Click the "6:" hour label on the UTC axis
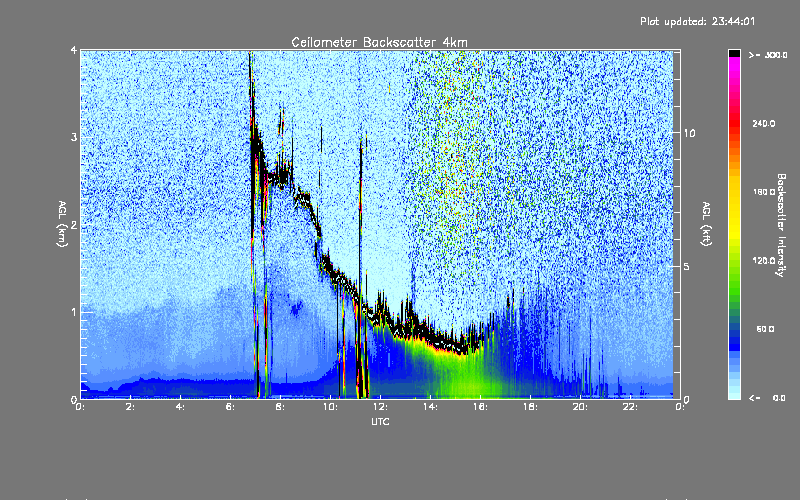This screenshot has width=800, height=500. 230,407
